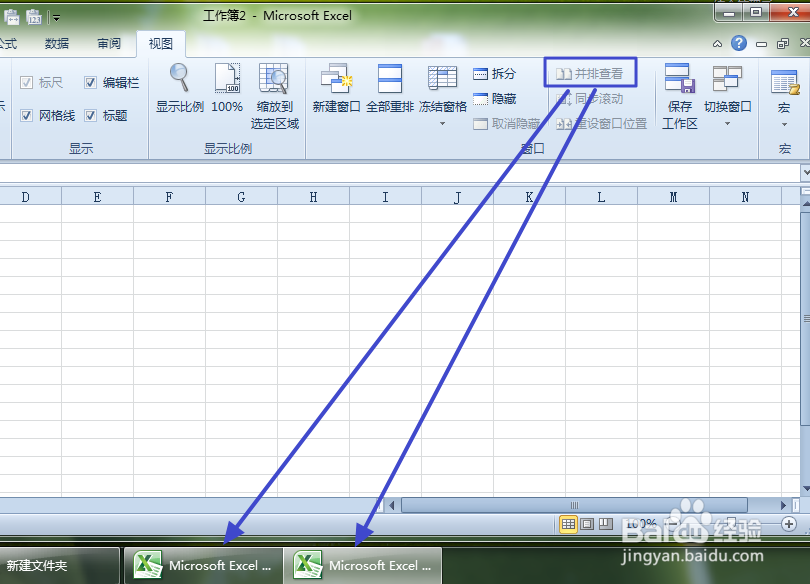Toggle the Formula Bar (编辑栏) checkbox
The height and width of the screenshot is (584, 810).
point(90,83)
